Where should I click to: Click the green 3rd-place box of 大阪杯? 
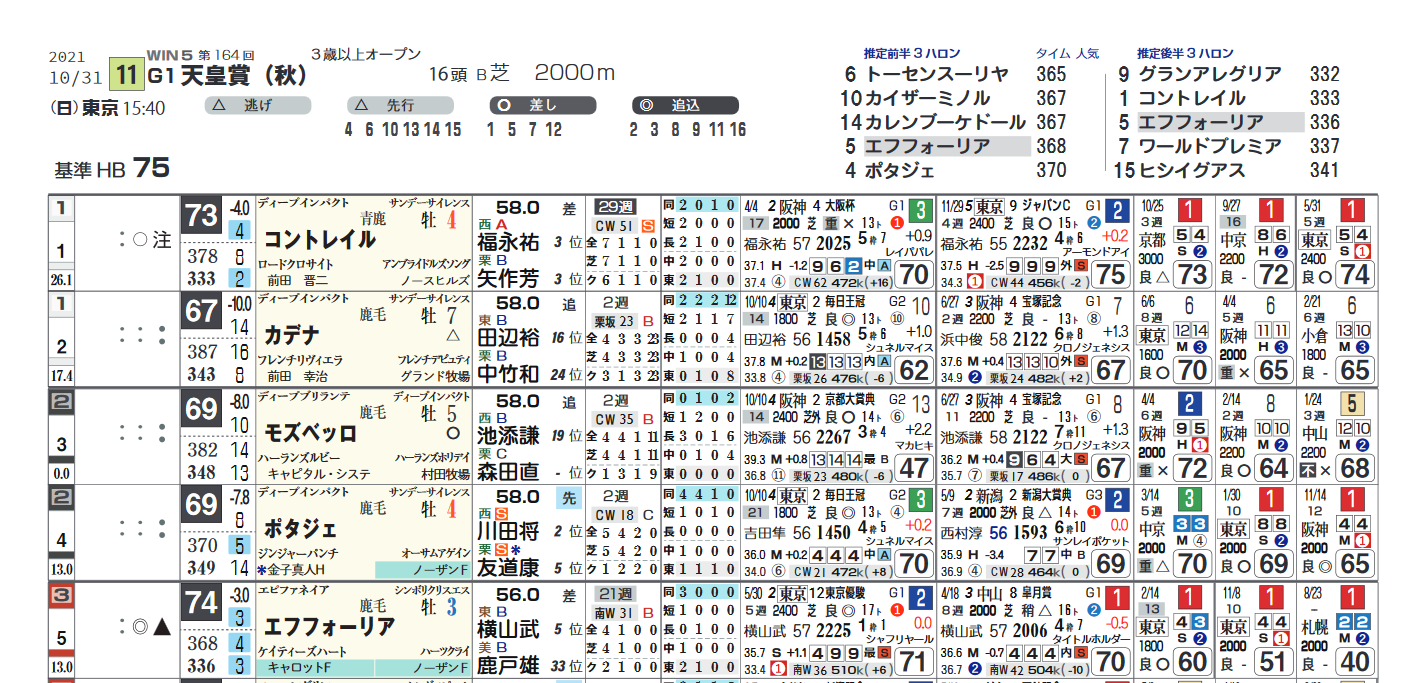tap(921, 210)
